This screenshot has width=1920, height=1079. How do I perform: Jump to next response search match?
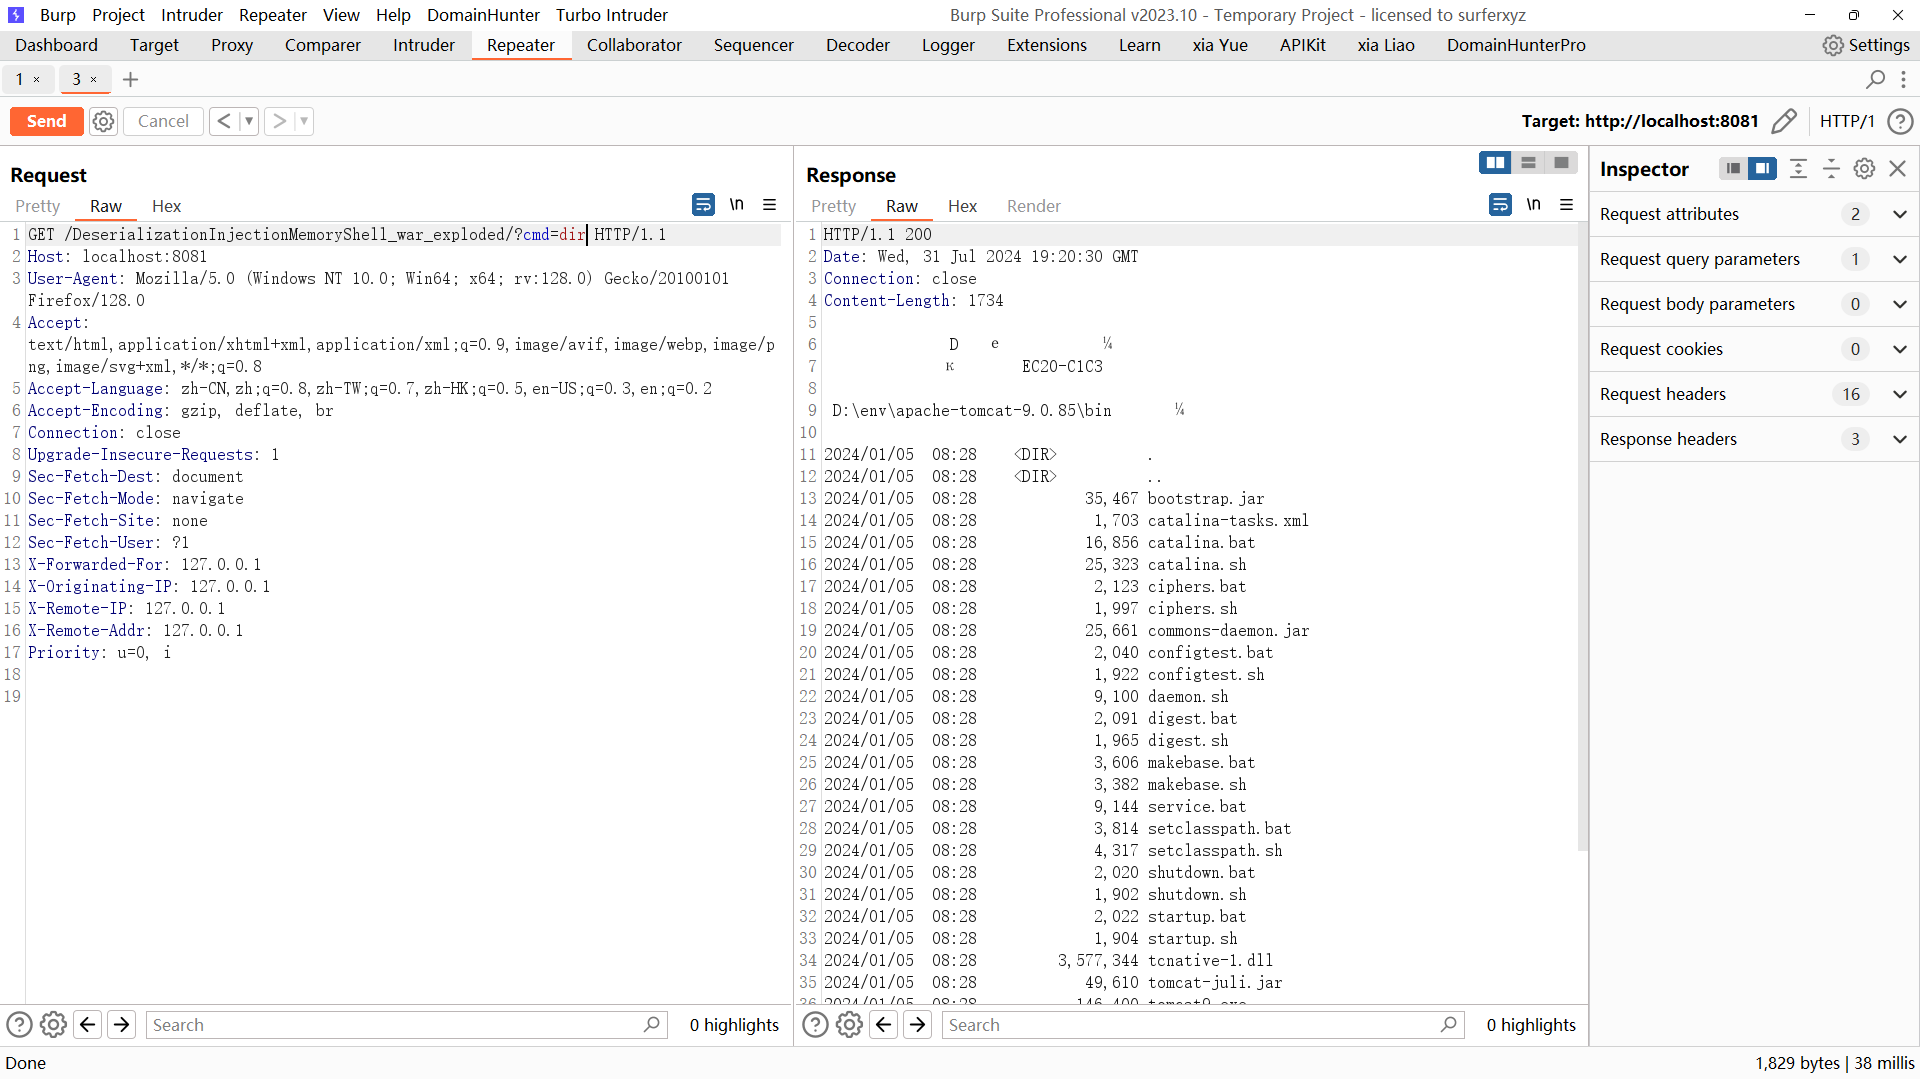[x=918, y=1025]
